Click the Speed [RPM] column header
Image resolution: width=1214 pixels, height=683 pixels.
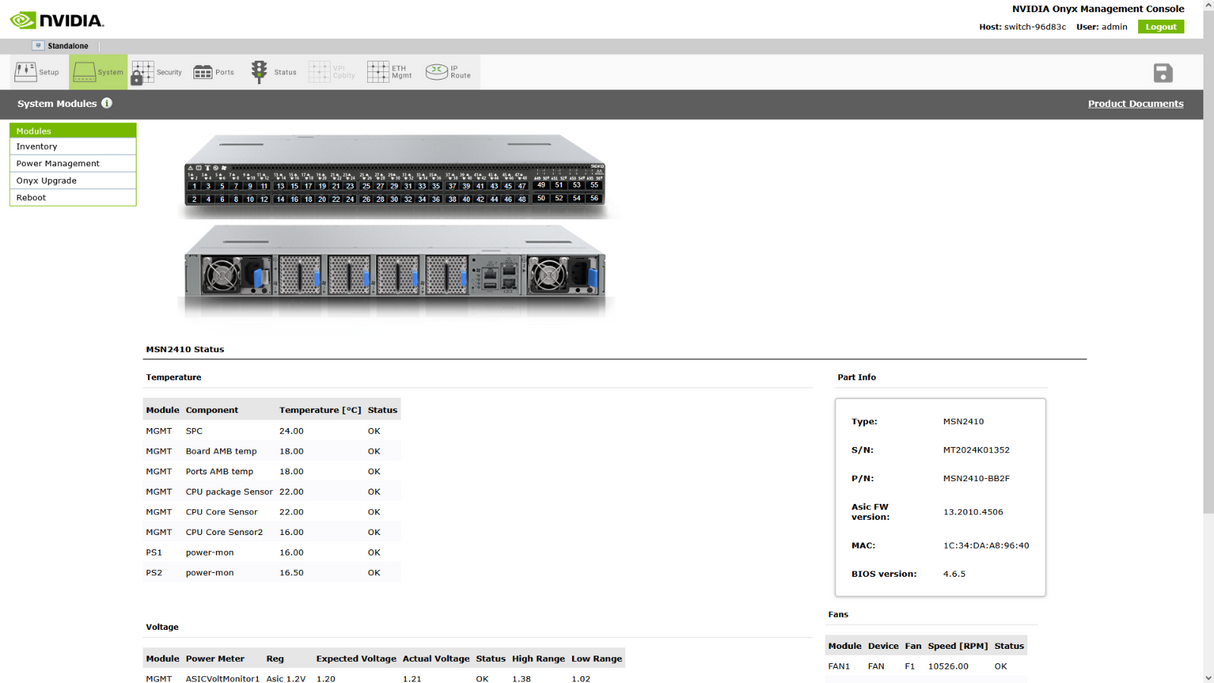tap(957, 646)
